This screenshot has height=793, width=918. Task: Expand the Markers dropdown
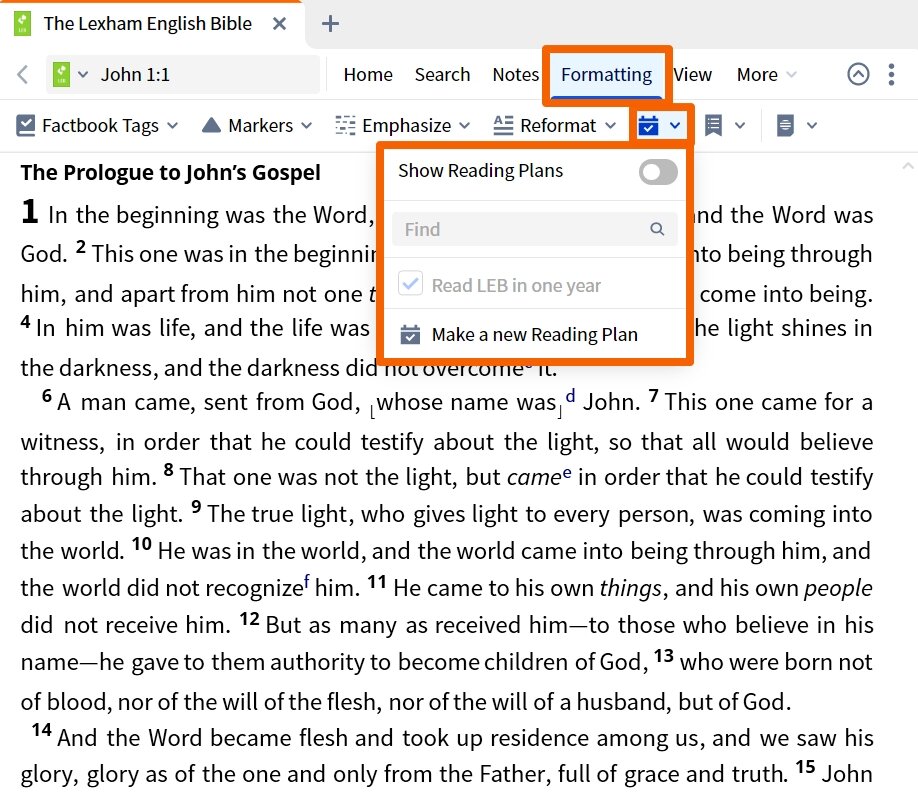(x=307, y=125)
